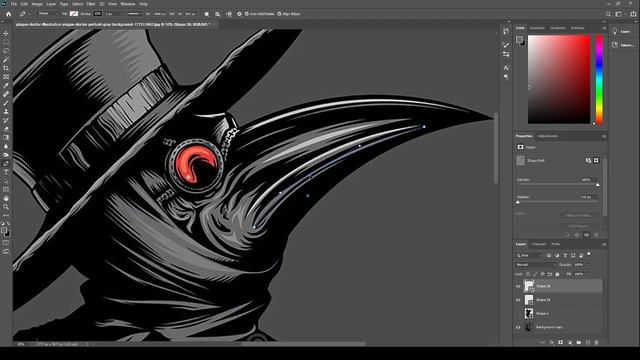
Task: Open the Image menu
Action: click(37, 4)
